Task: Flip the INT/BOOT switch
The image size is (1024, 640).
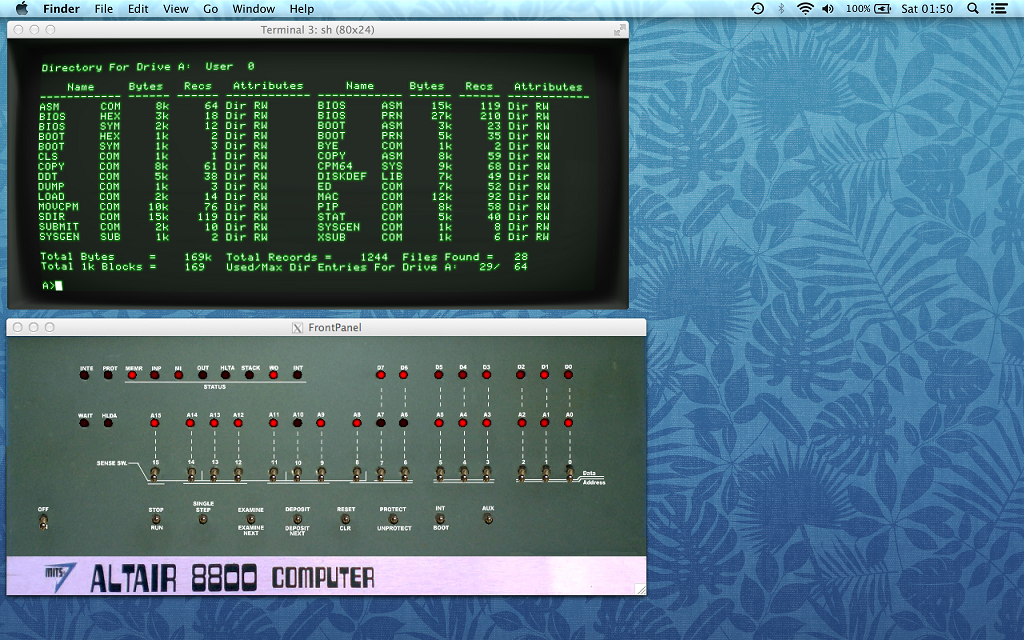Action: point(440,519)
